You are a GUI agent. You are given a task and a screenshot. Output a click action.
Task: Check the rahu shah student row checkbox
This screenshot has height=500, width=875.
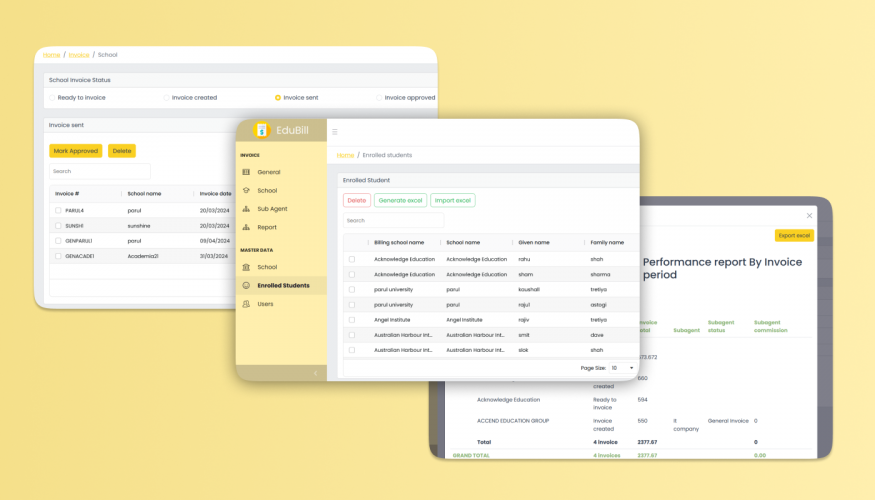coord(352,259)
